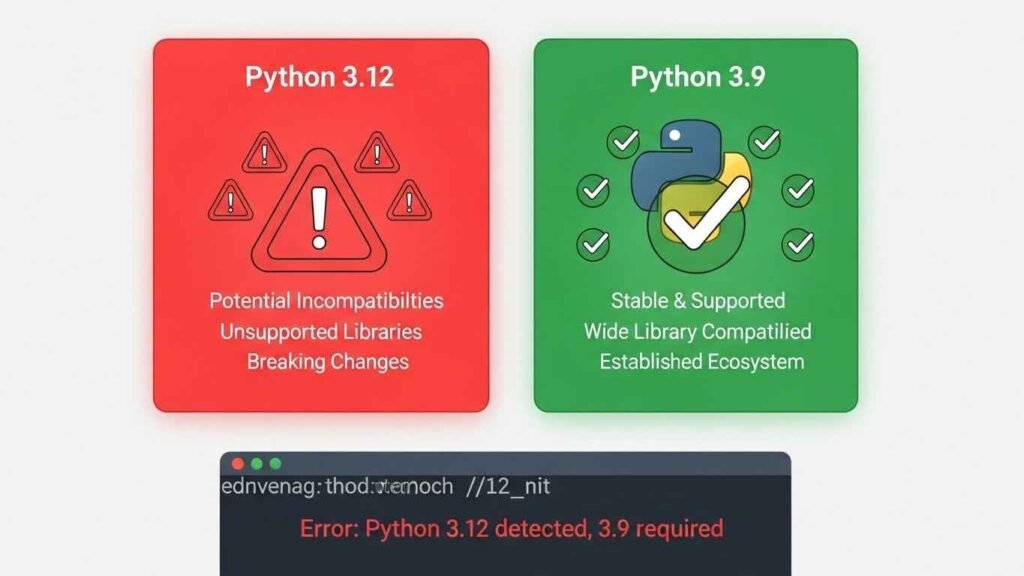Click the top-left green check circle

click(624, 142)
